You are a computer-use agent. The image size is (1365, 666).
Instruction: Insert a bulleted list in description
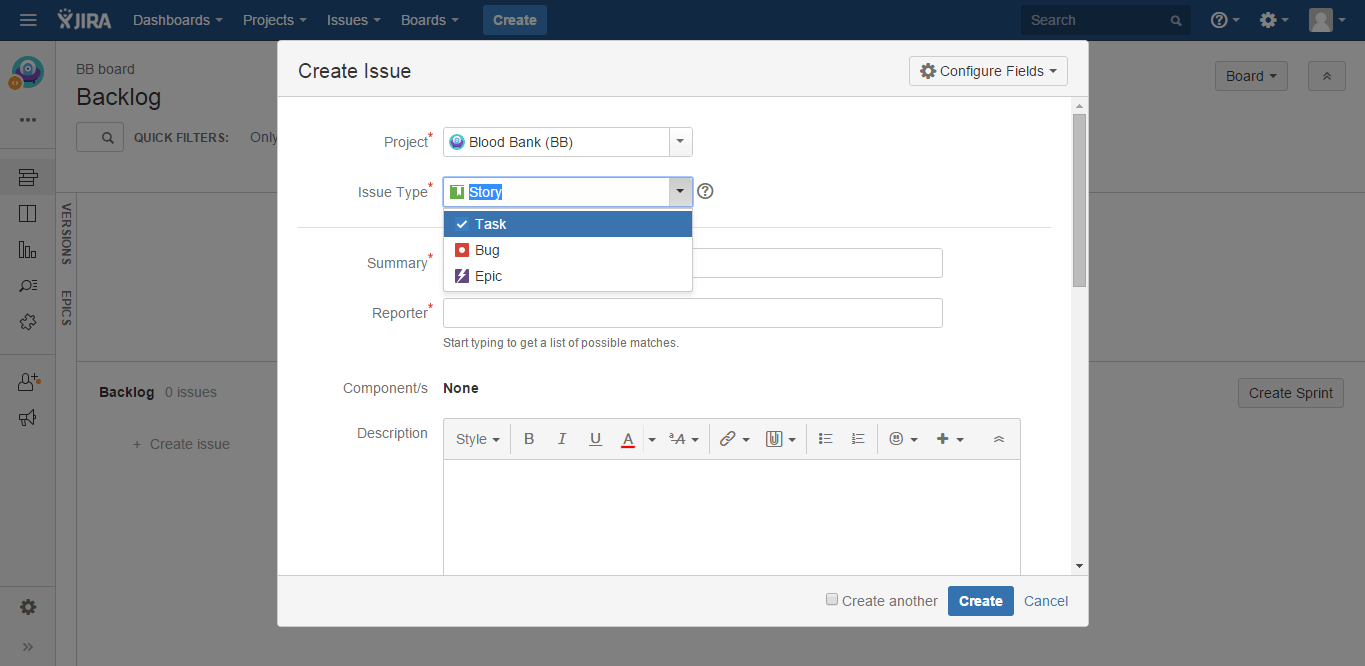click(826, 439)
